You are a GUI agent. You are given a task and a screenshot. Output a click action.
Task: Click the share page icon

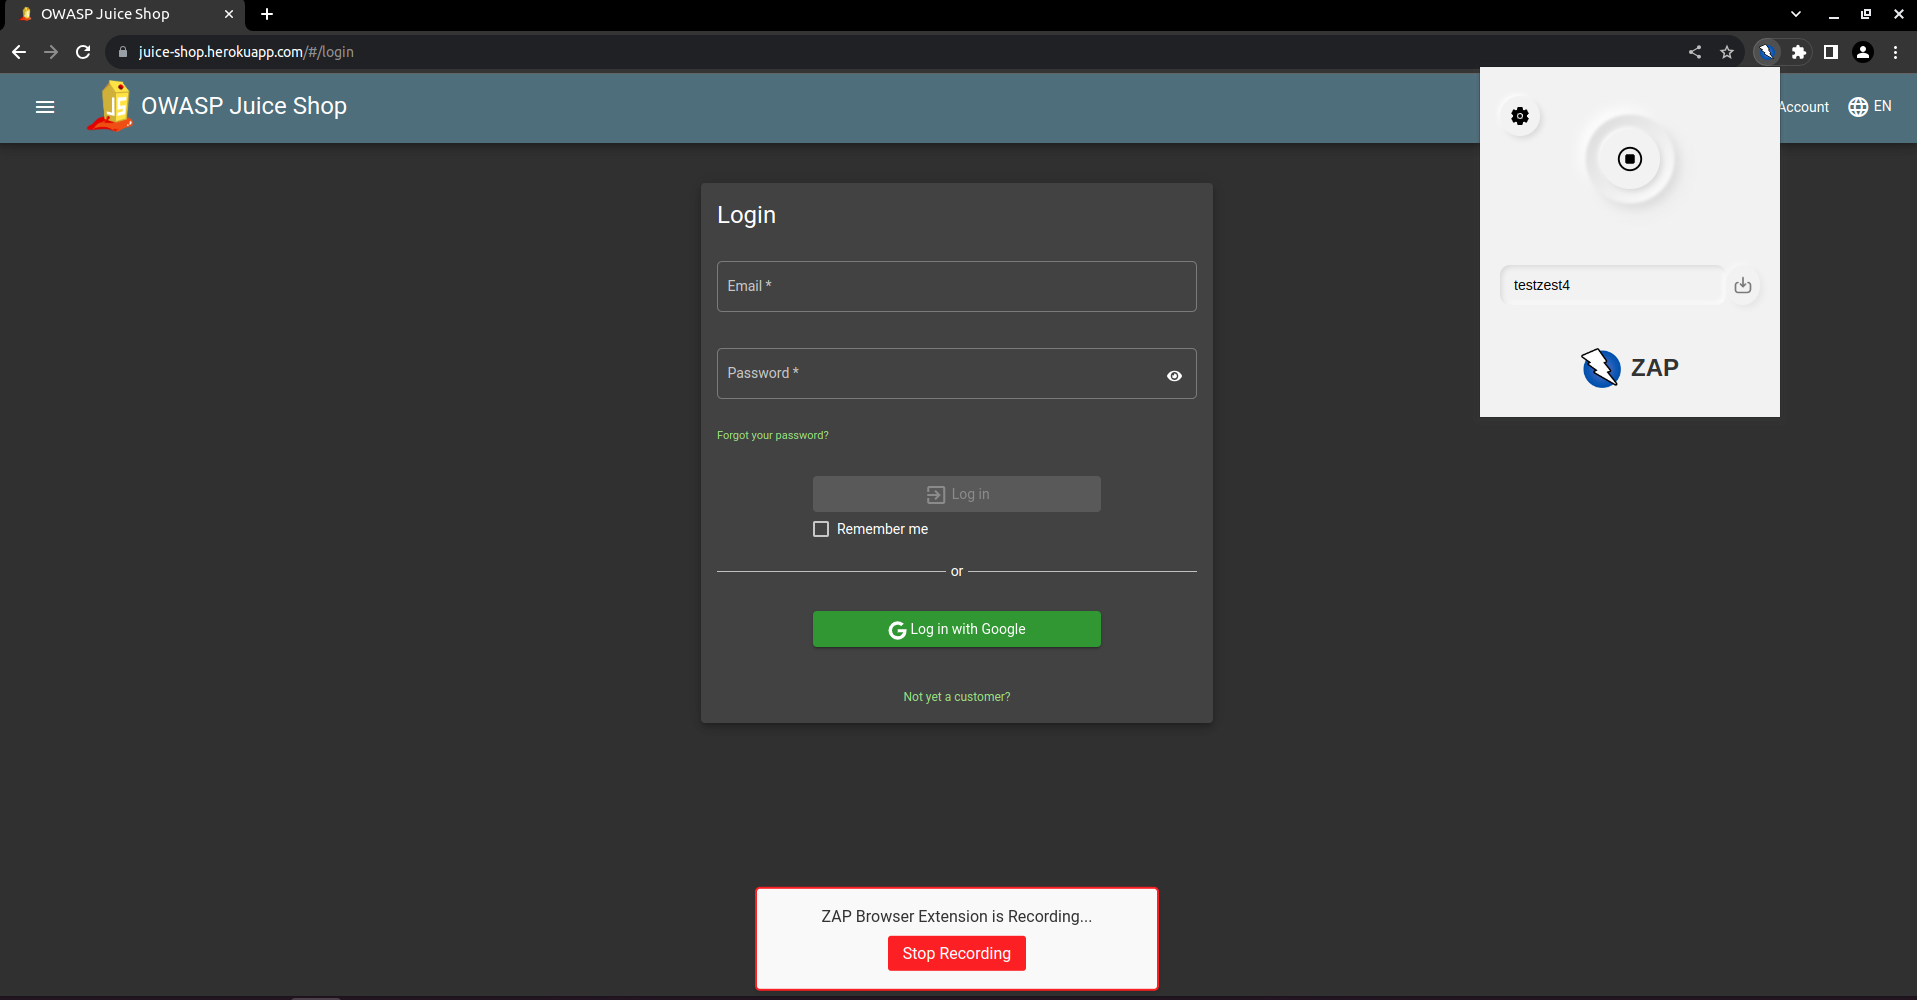point(1694,52)
